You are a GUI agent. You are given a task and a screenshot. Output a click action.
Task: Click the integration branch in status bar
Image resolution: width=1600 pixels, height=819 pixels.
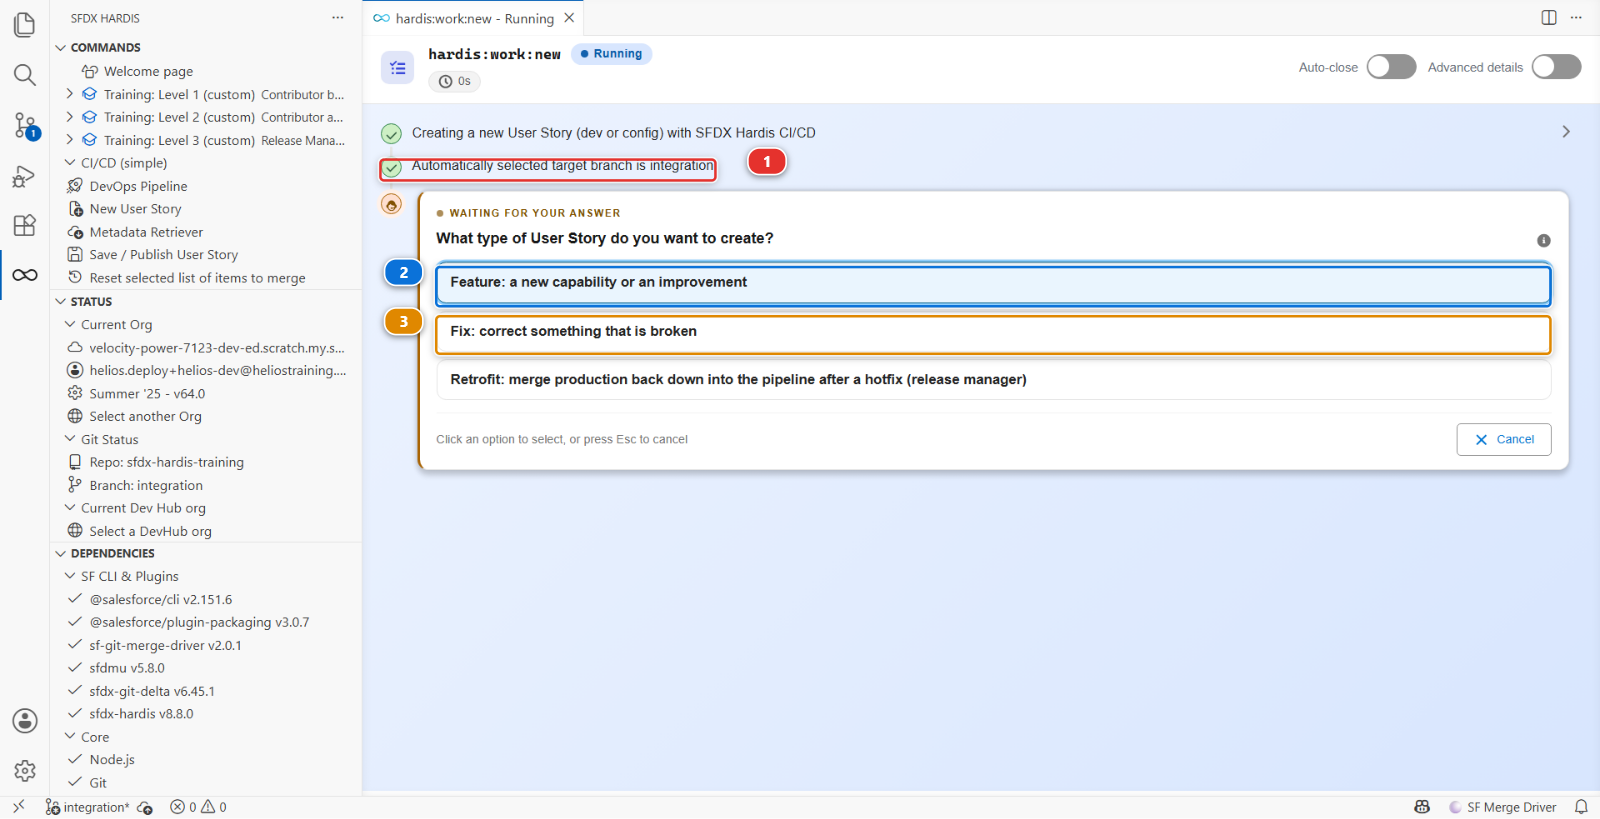tap(88, 807)
